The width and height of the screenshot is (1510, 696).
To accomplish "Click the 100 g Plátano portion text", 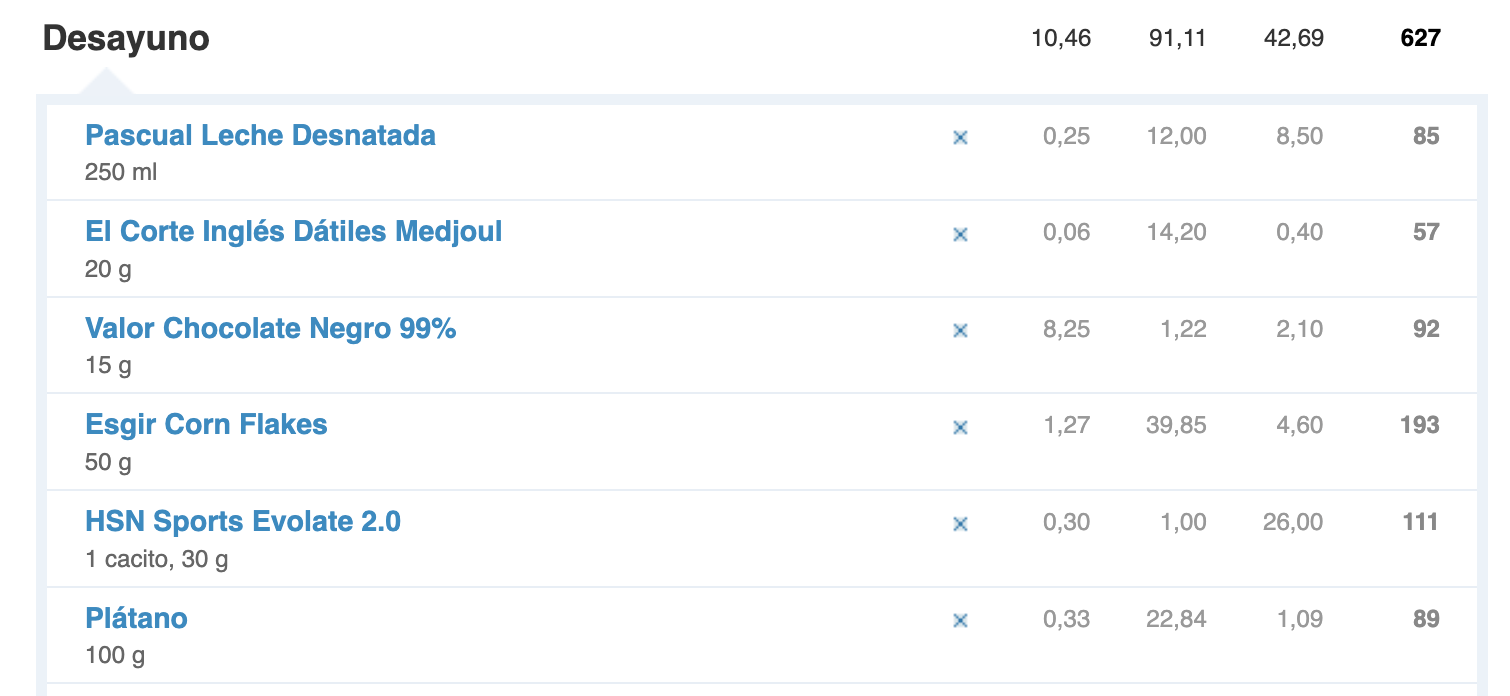I will pos(114,656).
